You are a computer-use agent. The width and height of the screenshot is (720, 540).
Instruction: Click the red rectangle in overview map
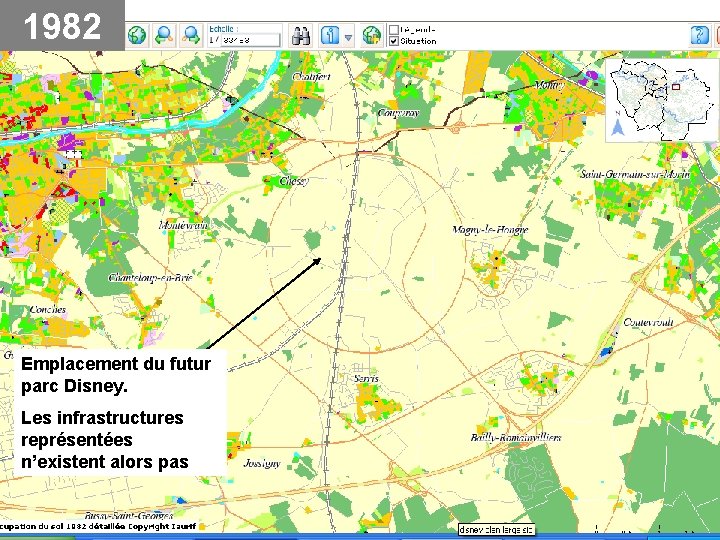coord(675,86)
